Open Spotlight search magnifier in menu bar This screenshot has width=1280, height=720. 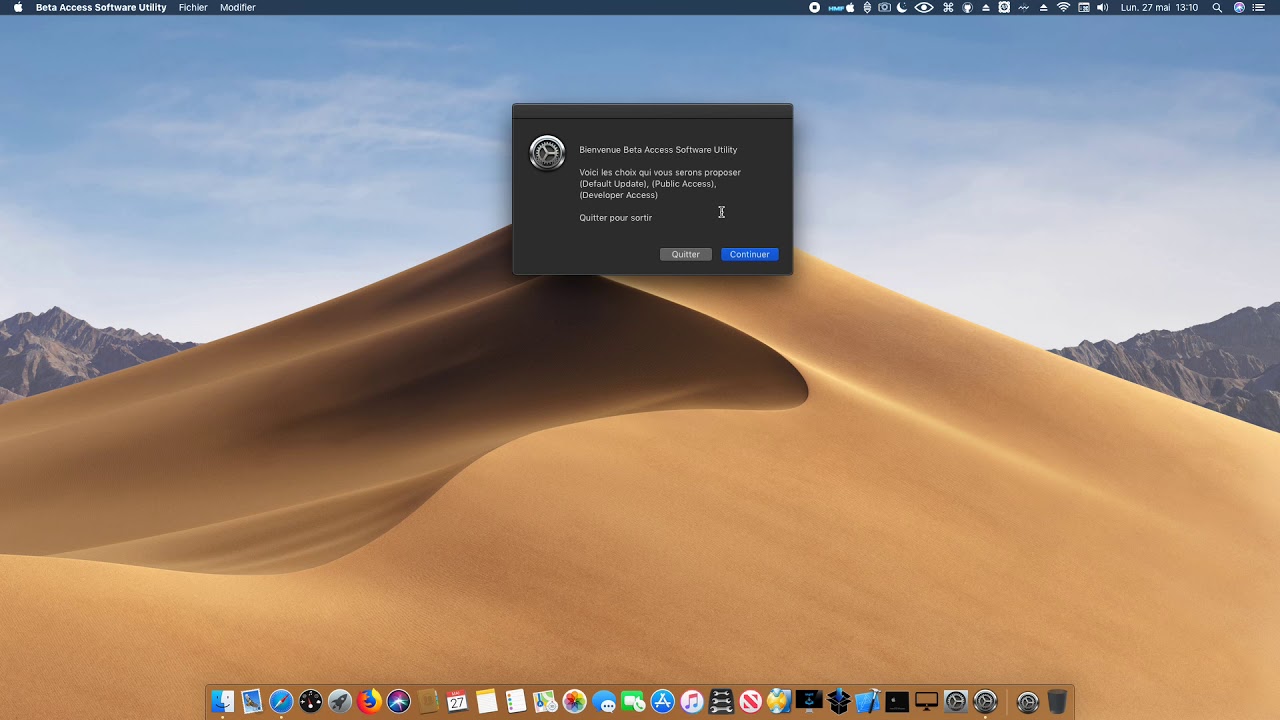[1217, 7]
